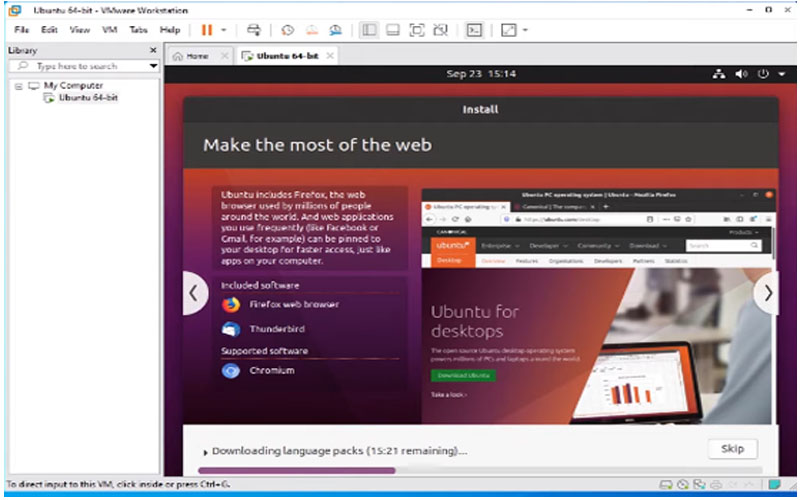Screen dimensions: 800x500
Task: Click the Chromium label text
Action: [x=271, y=370]
